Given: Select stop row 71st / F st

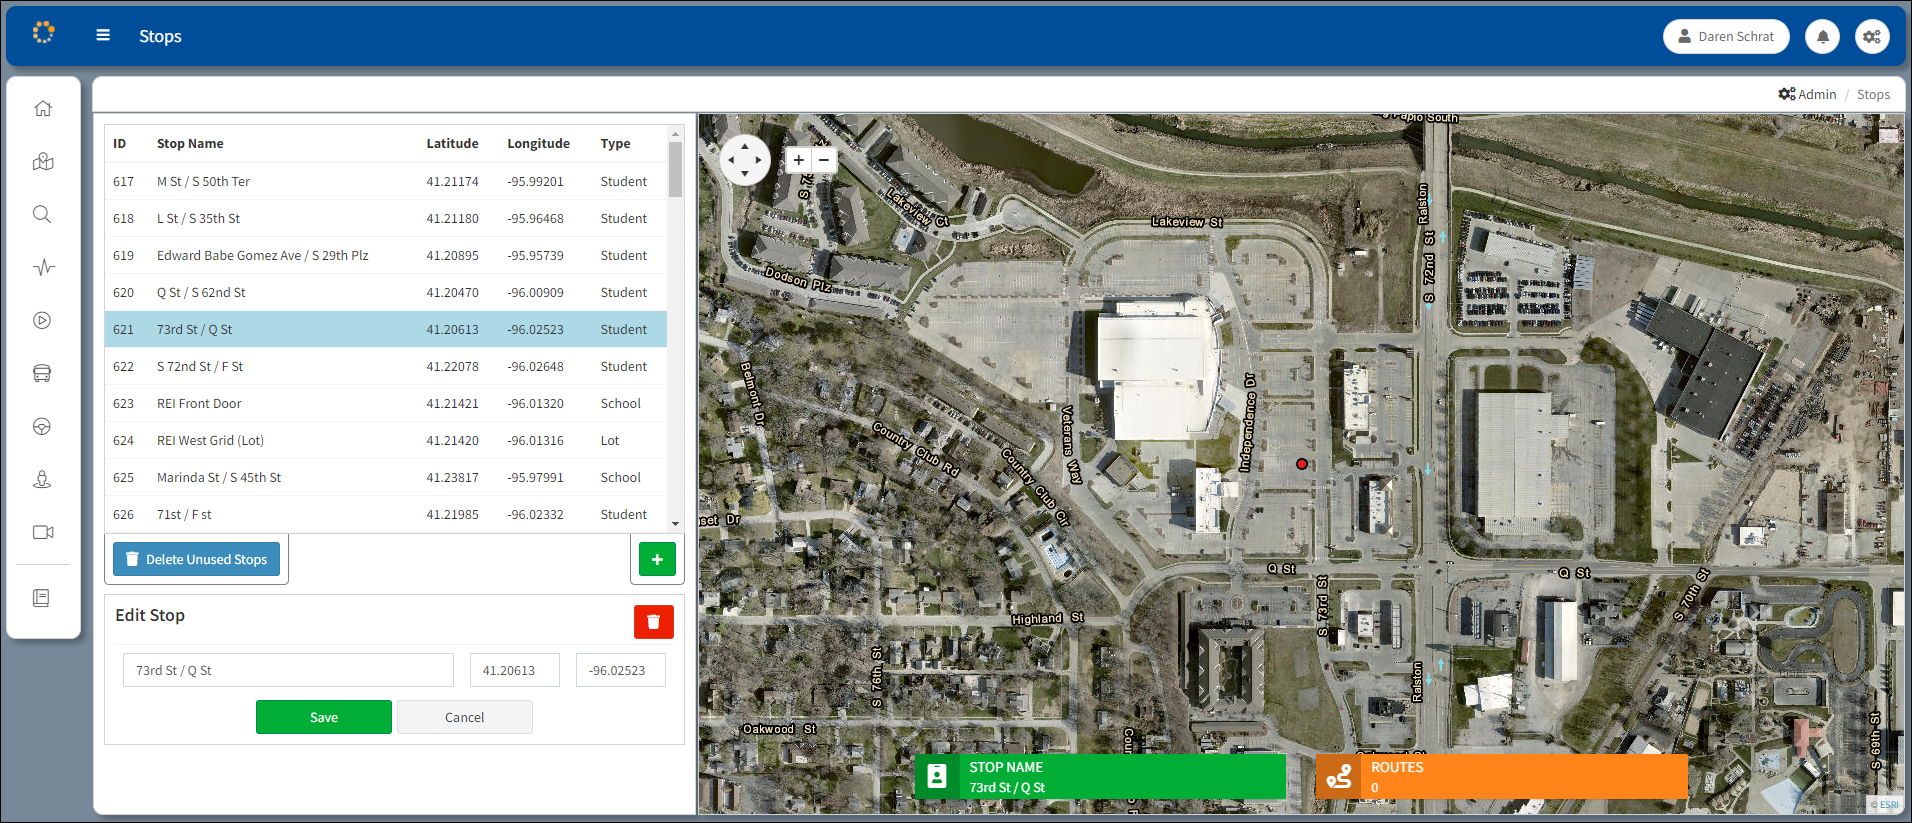Looking at the screenshot, I should 386,514.
